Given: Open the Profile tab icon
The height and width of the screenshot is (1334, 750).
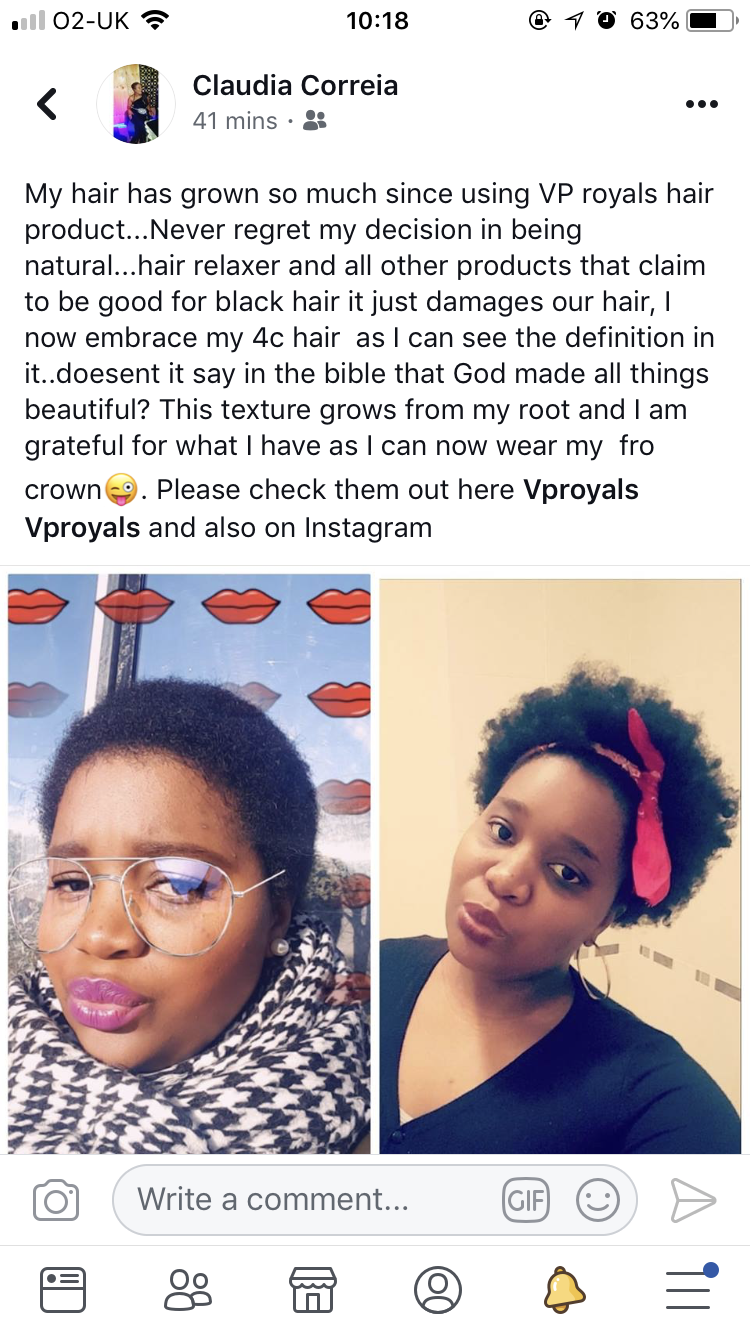Looking at the screenshot, I should coord(438,1290).
